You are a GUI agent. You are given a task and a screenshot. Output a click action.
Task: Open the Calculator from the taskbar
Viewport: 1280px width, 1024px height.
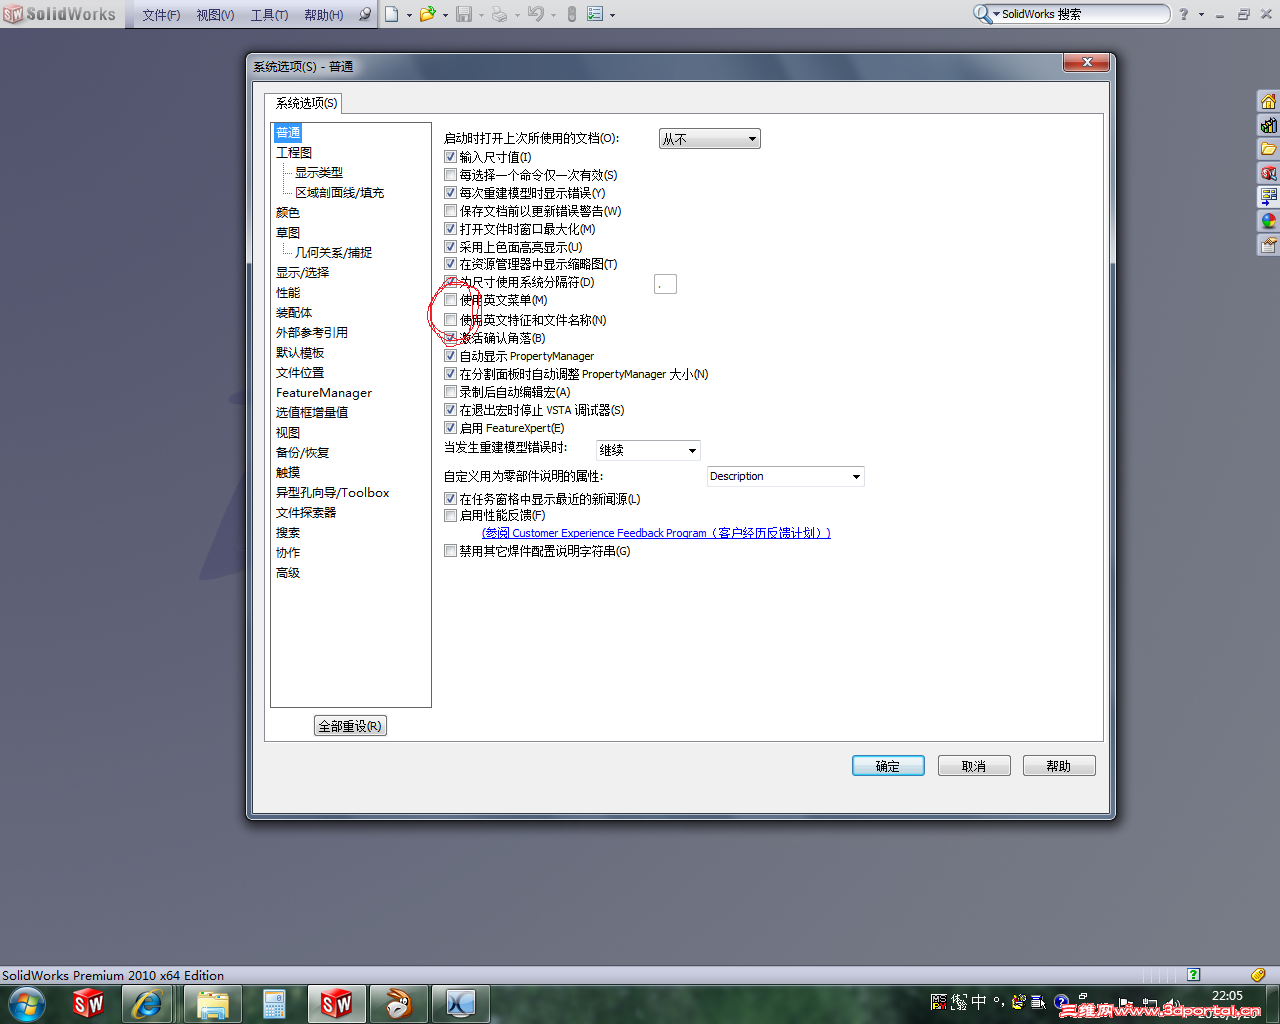[274, 1003]
